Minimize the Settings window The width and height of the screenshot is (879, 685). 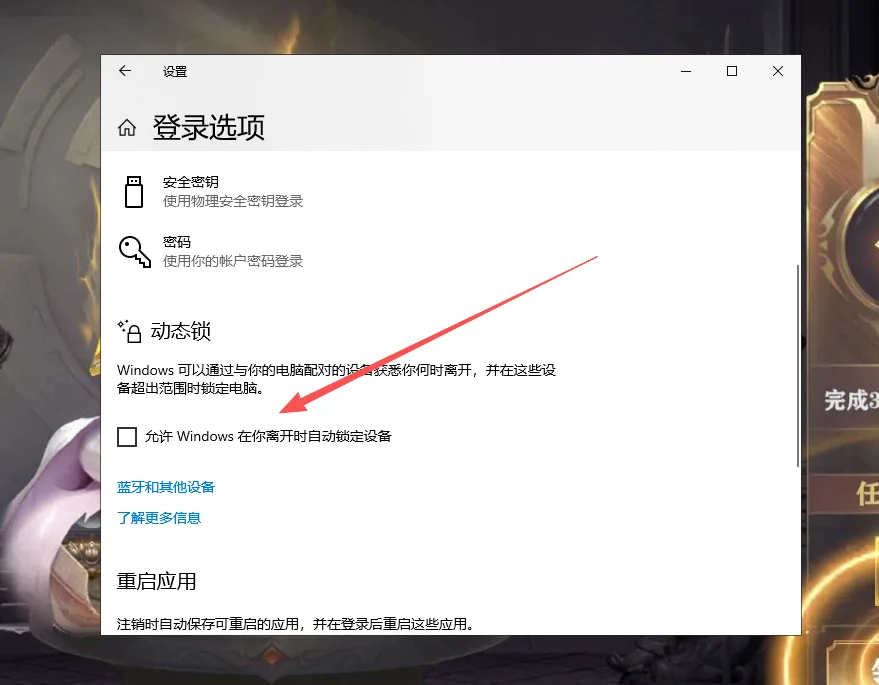[686, 71]
